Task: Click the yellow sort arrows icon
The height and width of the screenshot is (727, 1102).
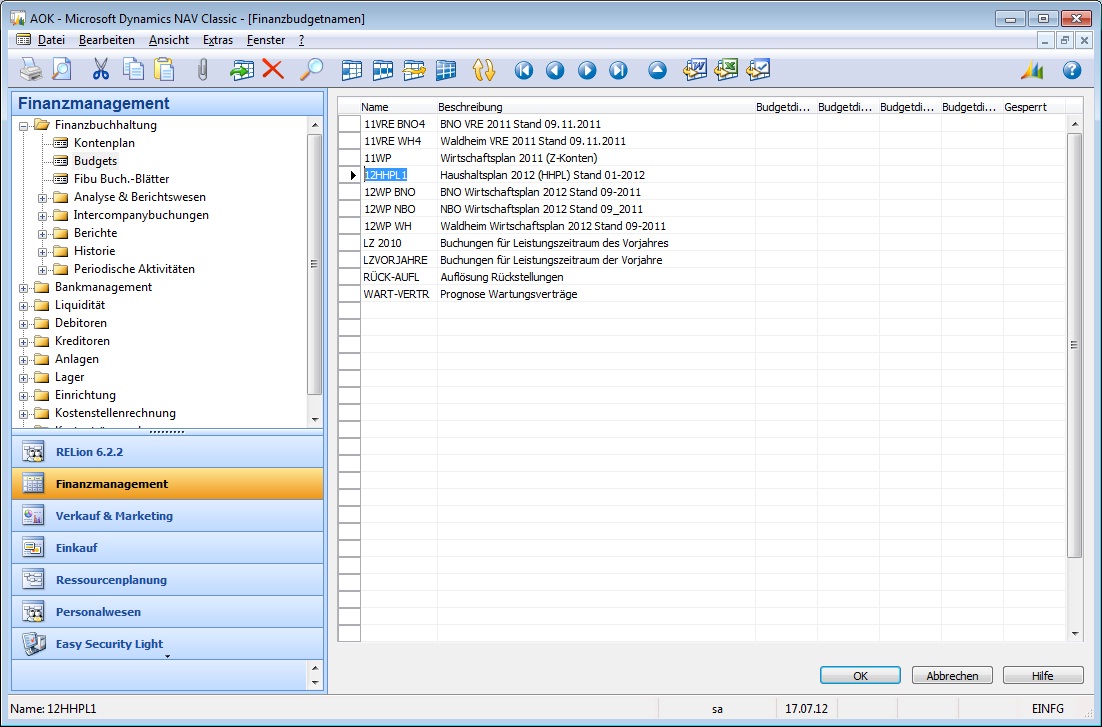Action: [484, 70]
